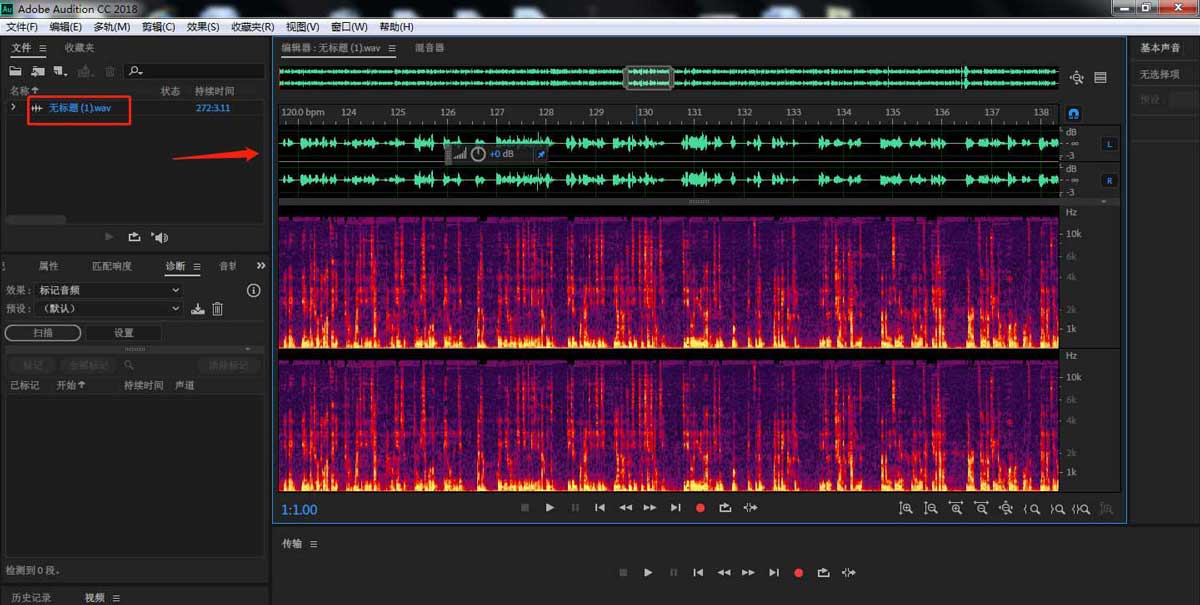Toggle loop playback in Files panel
This screenshot has height=605, width=1200.
pos(134,237)
